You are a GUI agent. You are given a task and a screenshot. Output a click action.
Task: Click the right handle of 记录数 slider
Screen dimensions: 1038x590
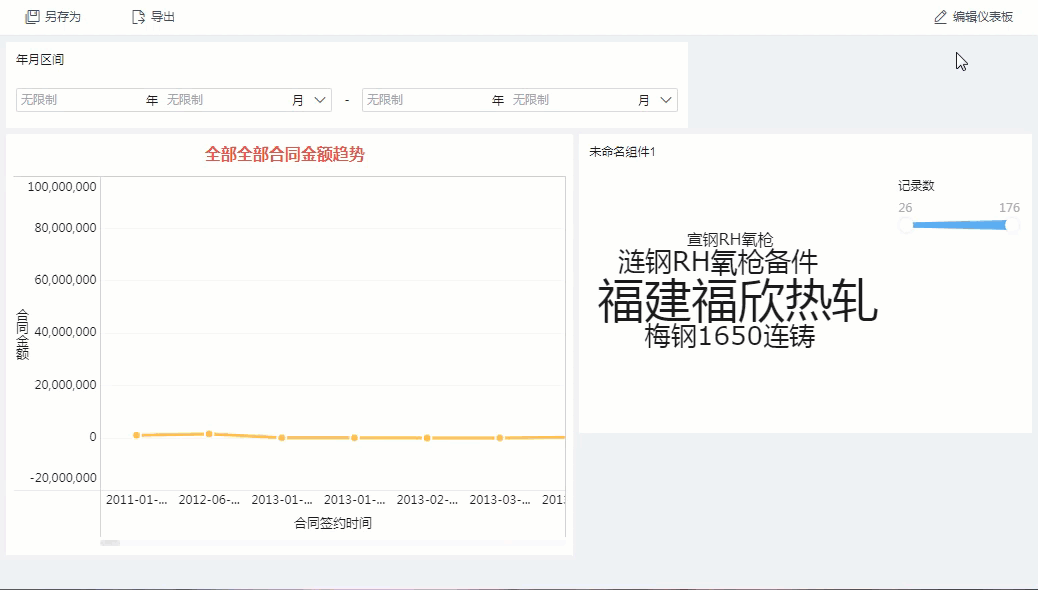(x=1012, y=225)
